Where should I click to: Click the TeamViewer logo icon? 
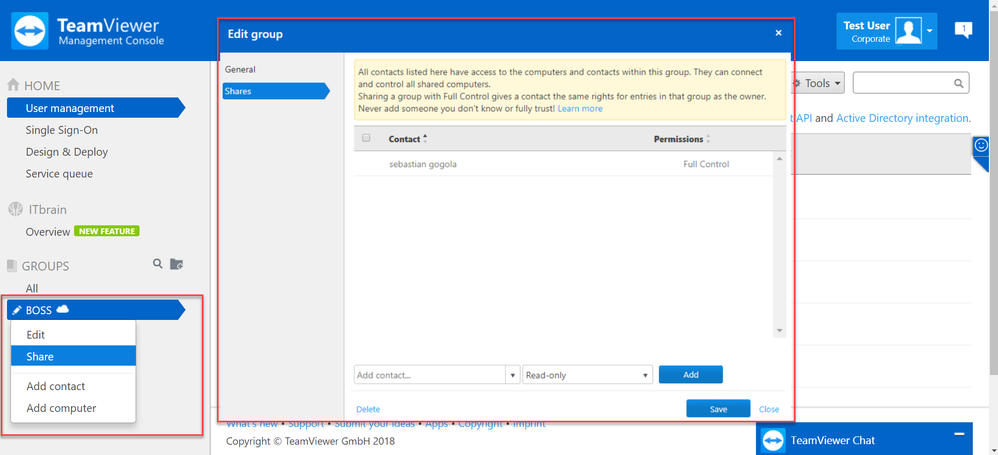[29, 31]
